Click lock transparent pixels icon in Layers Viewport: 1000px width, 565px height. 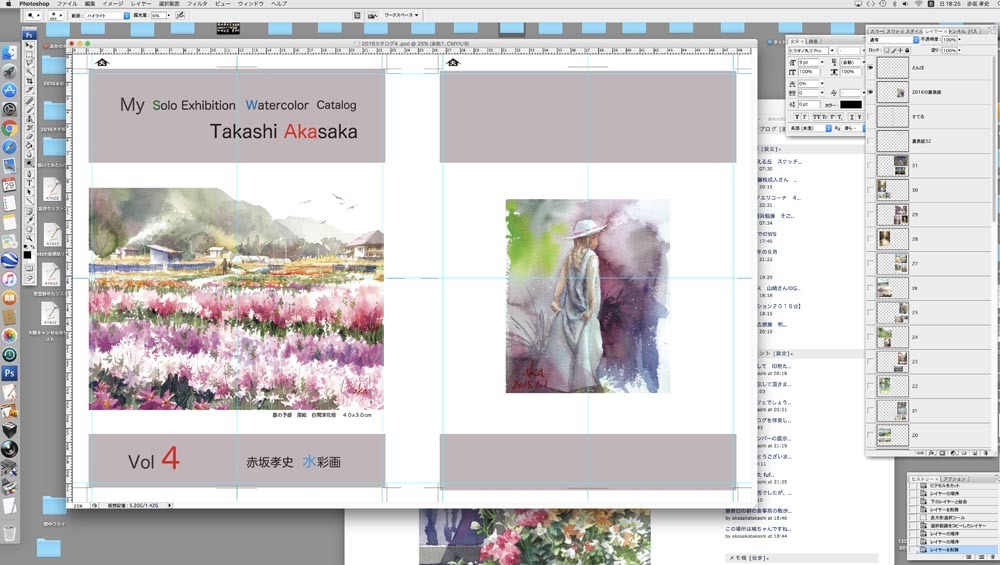886,50
